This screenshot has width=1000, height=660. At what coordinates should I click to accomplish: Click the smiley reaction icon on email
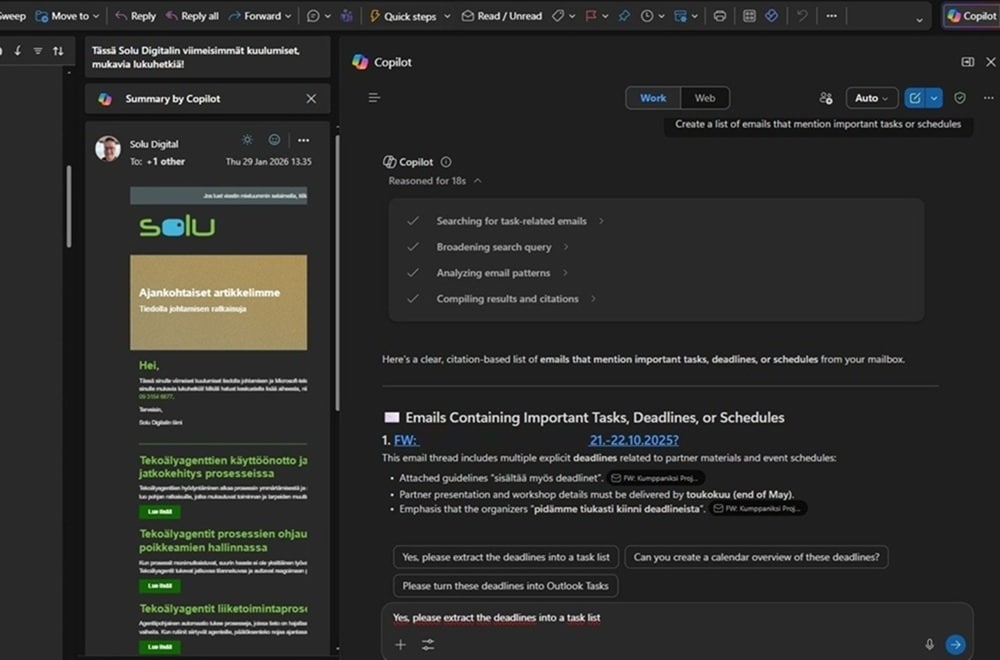pos(274,140)
